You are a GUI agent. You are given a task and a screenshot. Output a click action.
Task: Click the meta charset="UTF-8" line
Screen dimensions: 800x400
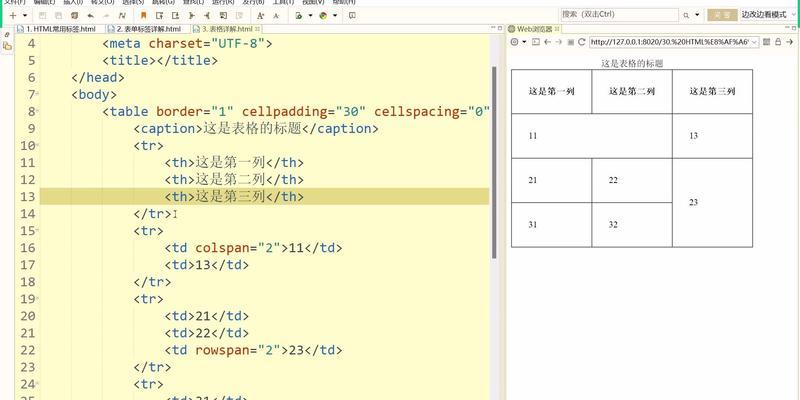[187, 43]
